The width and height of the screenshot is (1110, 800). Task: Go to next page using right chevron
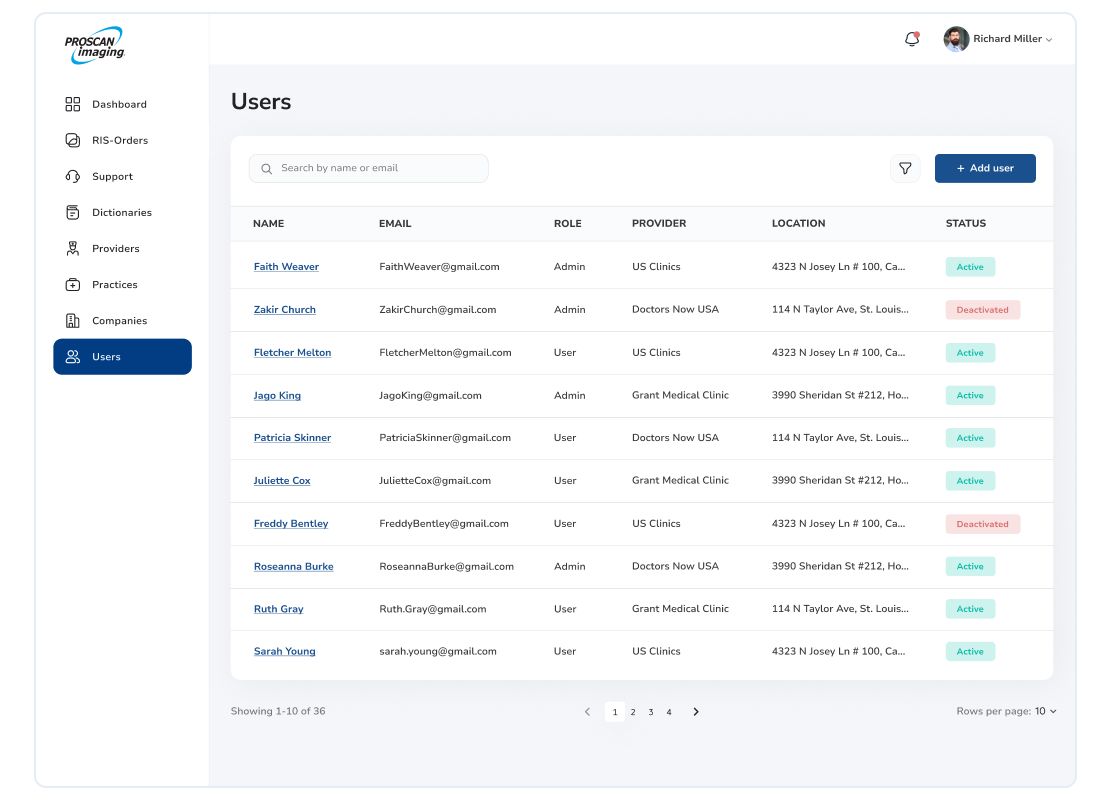tap(696, 712)
